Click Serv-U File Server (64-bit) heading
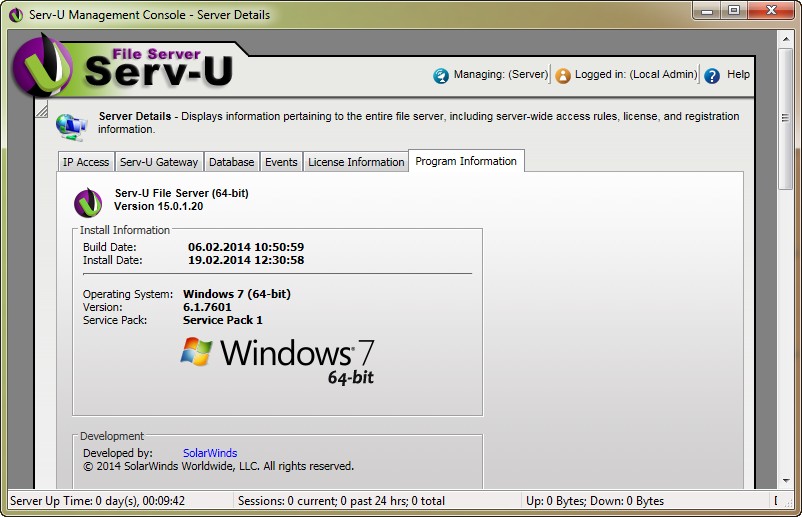The width and height of the screenshot is (802, 517). [182, 193]
